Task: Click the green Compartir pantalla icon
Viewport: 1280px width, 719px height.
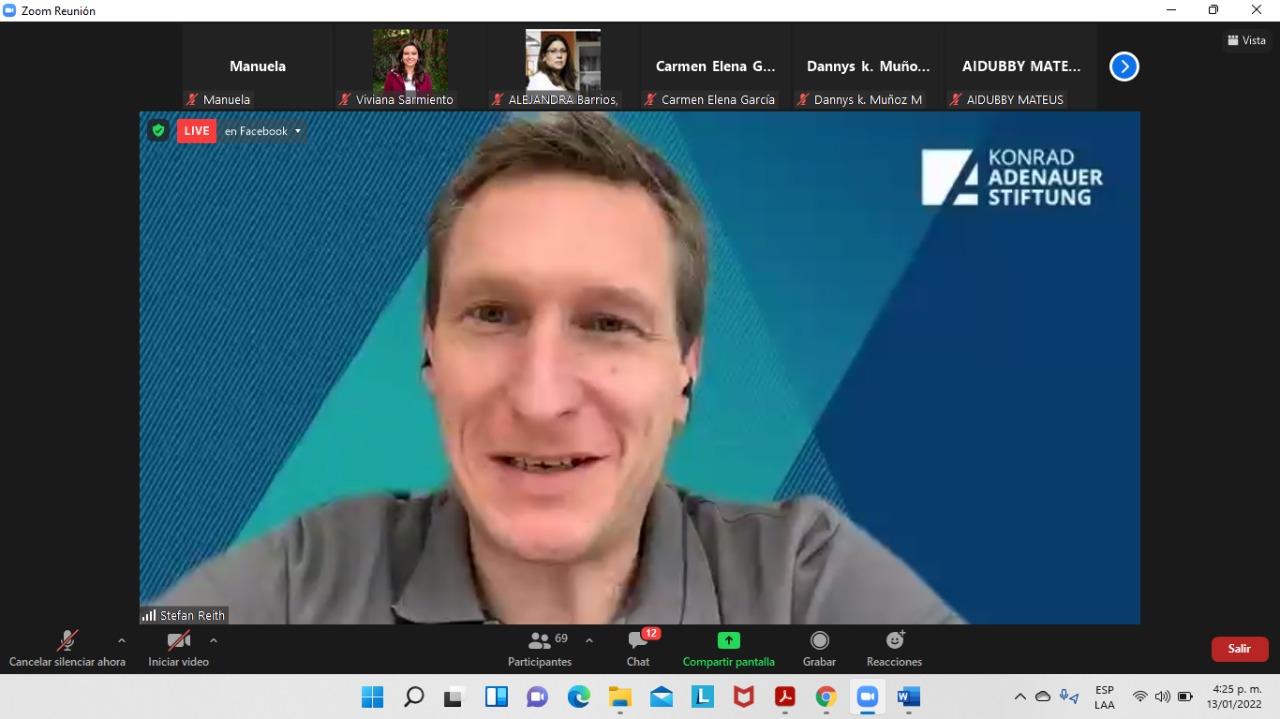Action: [x=728, y=641]
